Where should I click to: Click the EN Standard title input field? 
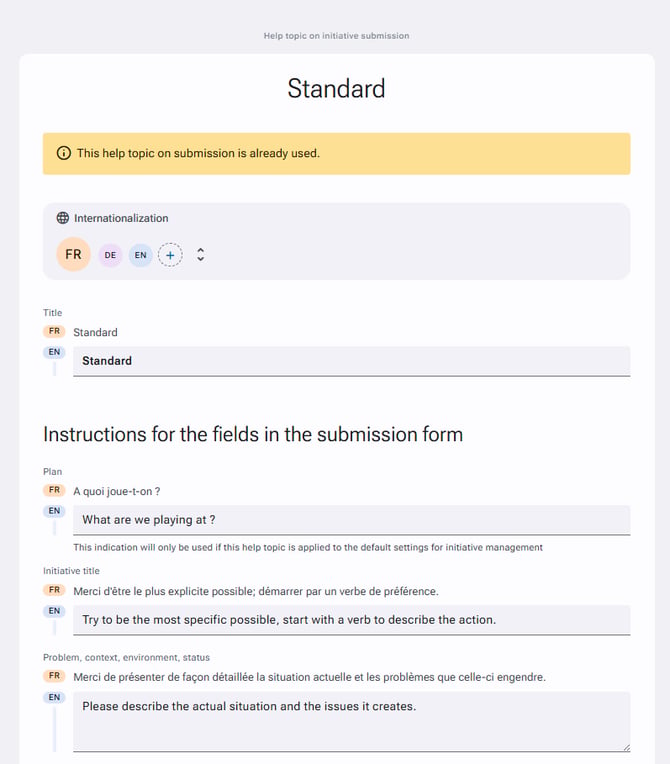(351, 361)
